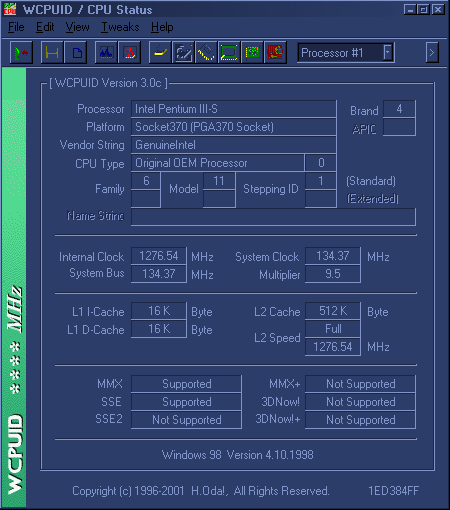Click the red circuit board icon
Screen dimensions: 450x510
click(x=275, y=52)
